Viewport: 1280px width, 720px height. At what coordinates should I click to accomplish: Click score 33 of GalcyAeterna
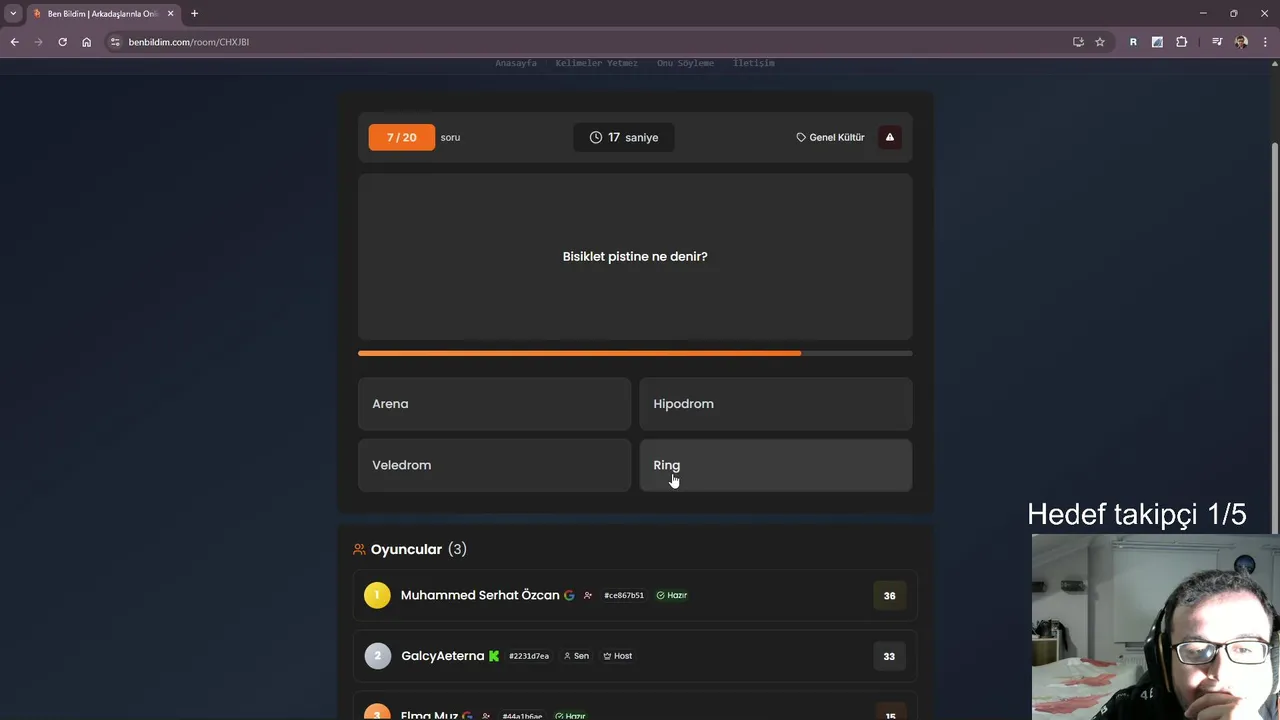[x=890, y=656]
